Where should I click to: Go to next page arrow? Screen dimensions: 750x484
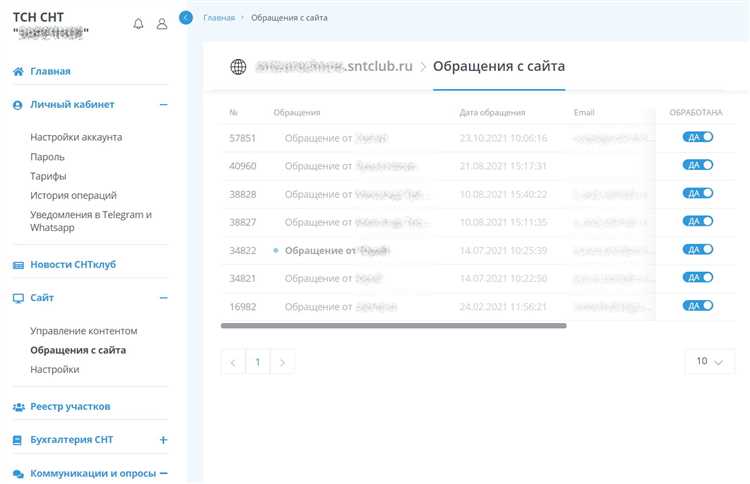click(x=282, y=362)
